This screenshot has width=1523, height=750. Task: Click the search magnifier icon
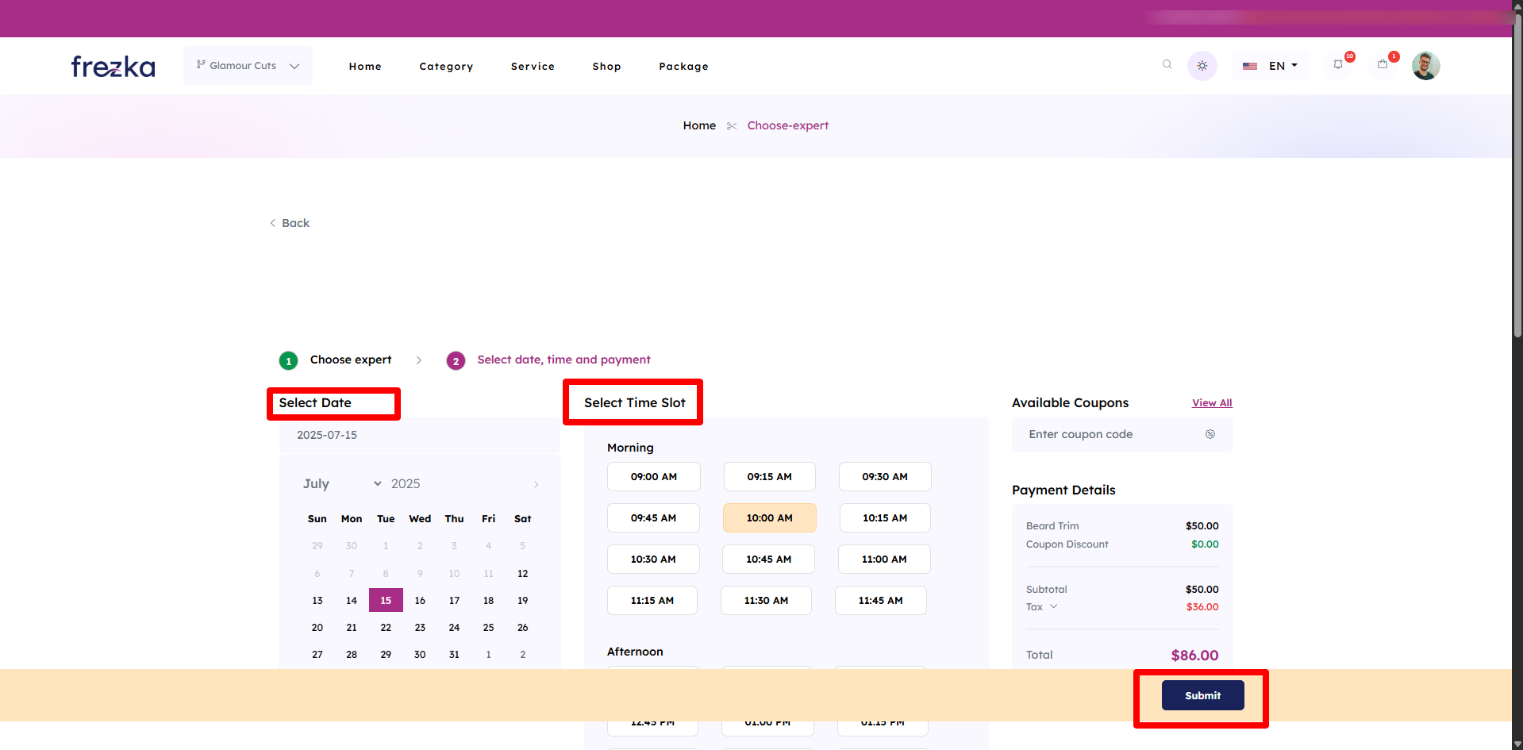coord(1167,65)
